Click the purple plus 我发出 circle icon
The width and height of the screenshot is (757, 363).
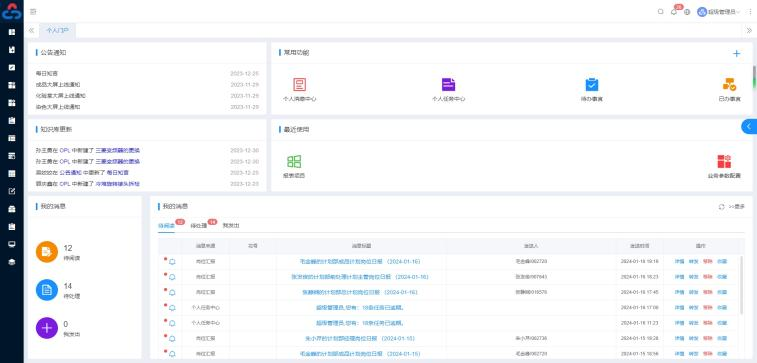click(x=47, y=328)
